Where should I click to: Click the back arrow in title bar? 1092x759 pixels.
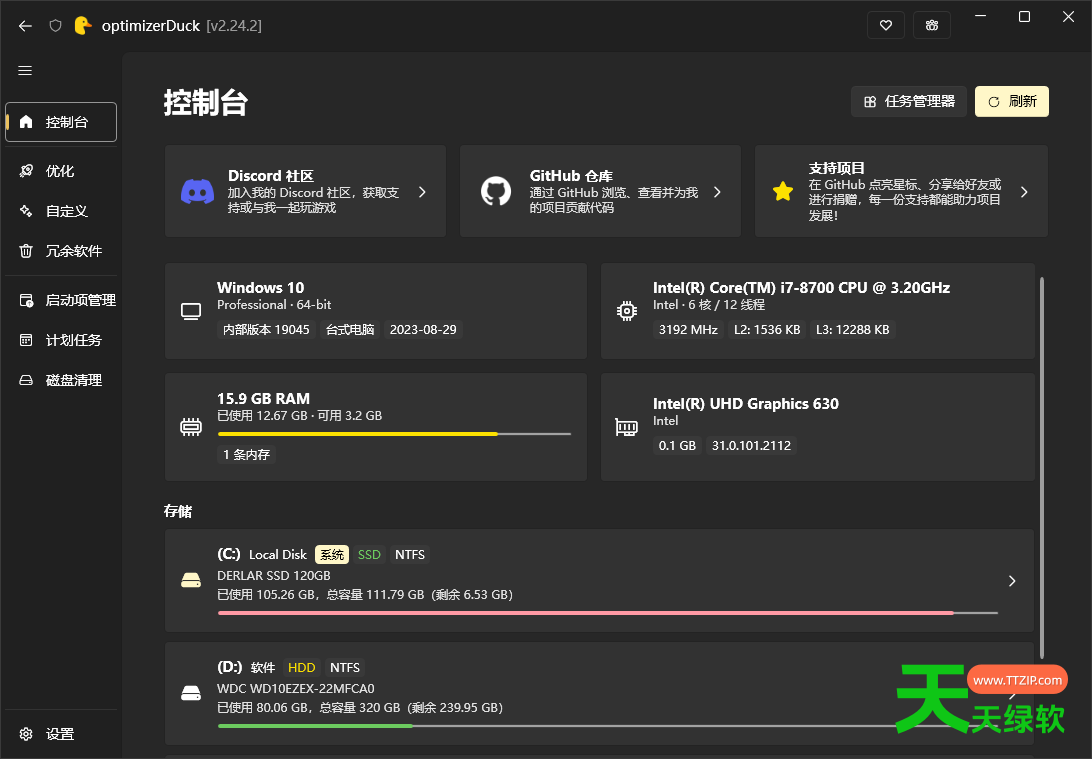pos(25,26)
